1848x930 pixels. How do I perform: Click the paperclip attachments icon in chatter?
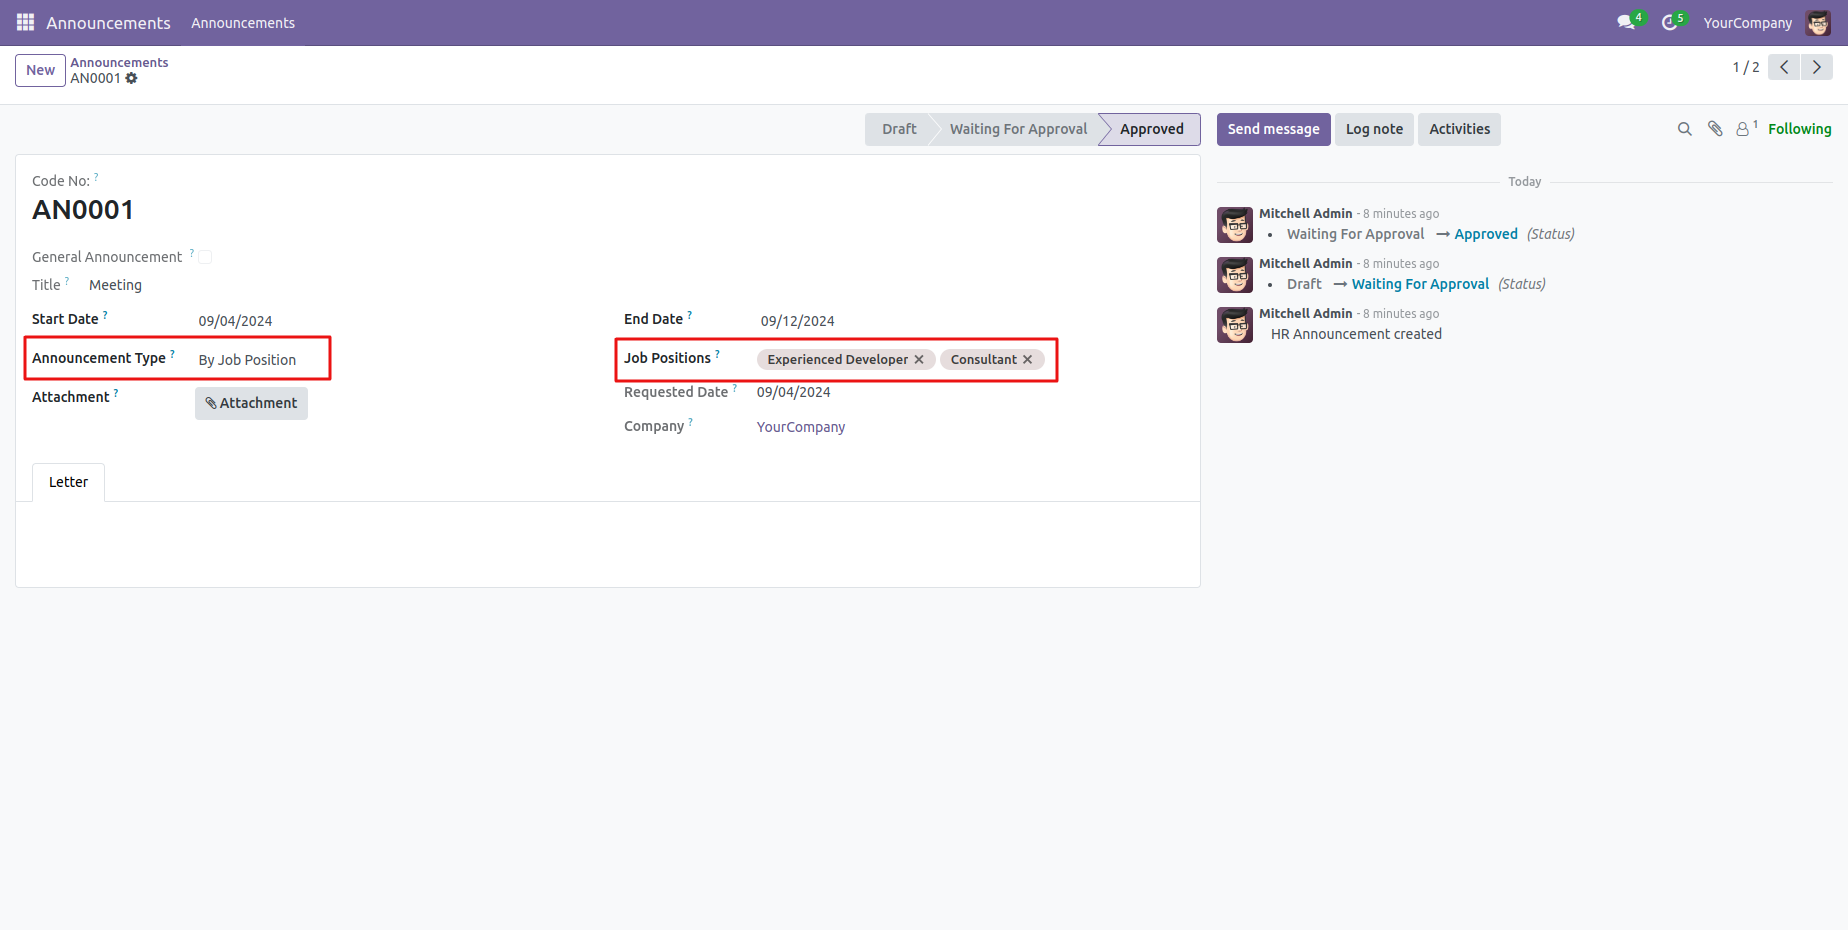[1715, 129]
